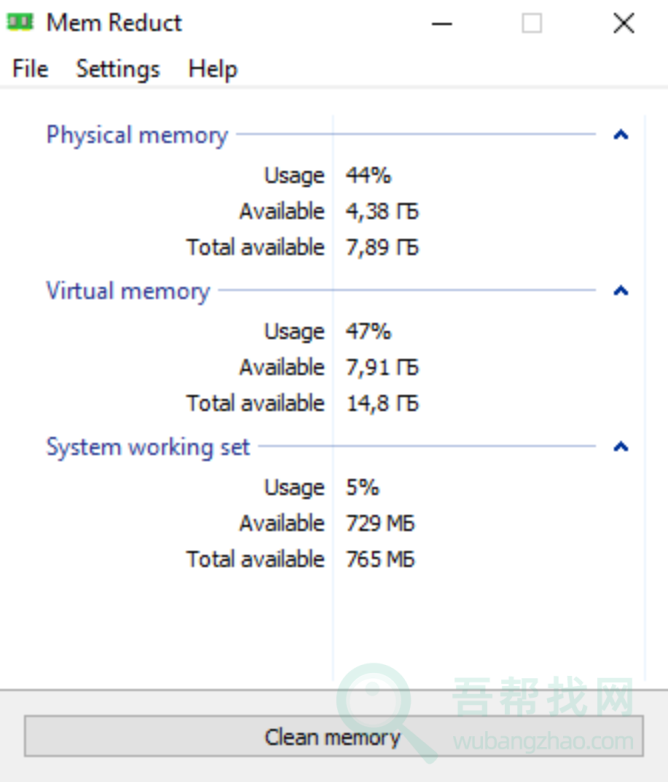Select virtual Total available 14,8 value

click(383, 403)
